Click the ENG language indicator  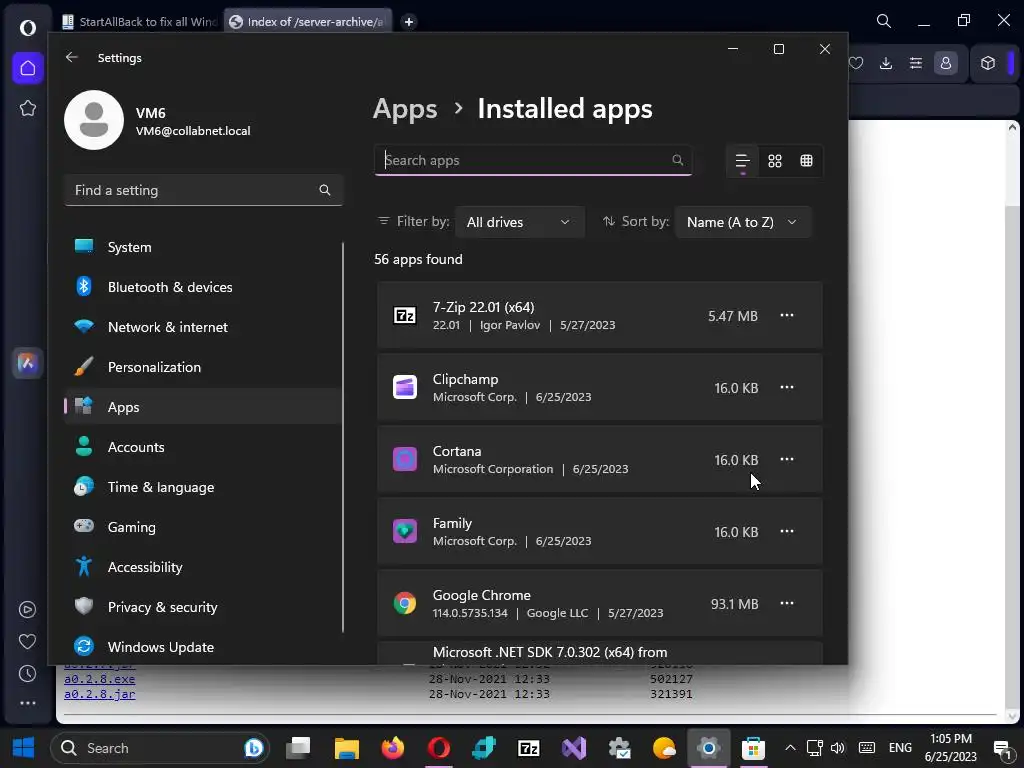tap(900, 748)
